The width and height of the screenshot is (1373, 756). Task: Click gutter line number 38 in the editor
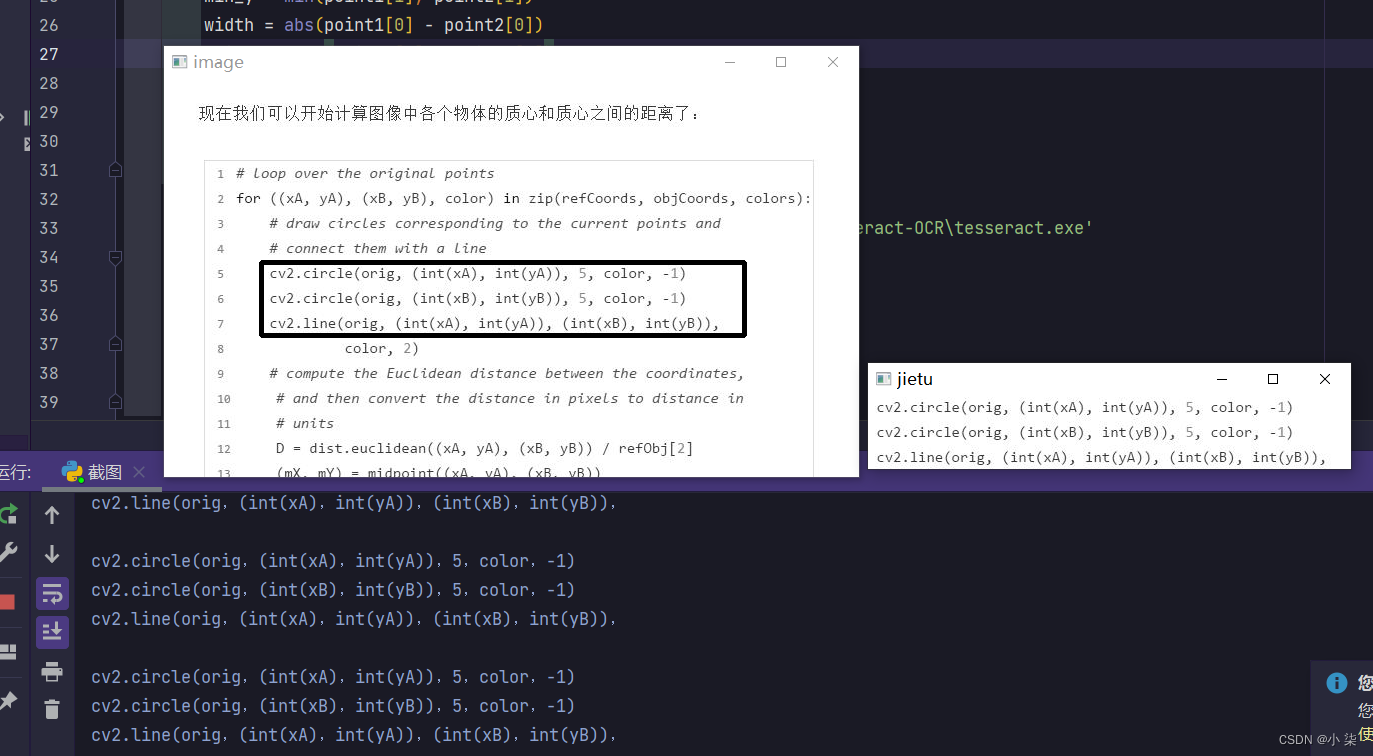pyautogui.click(x=49, y=373)
